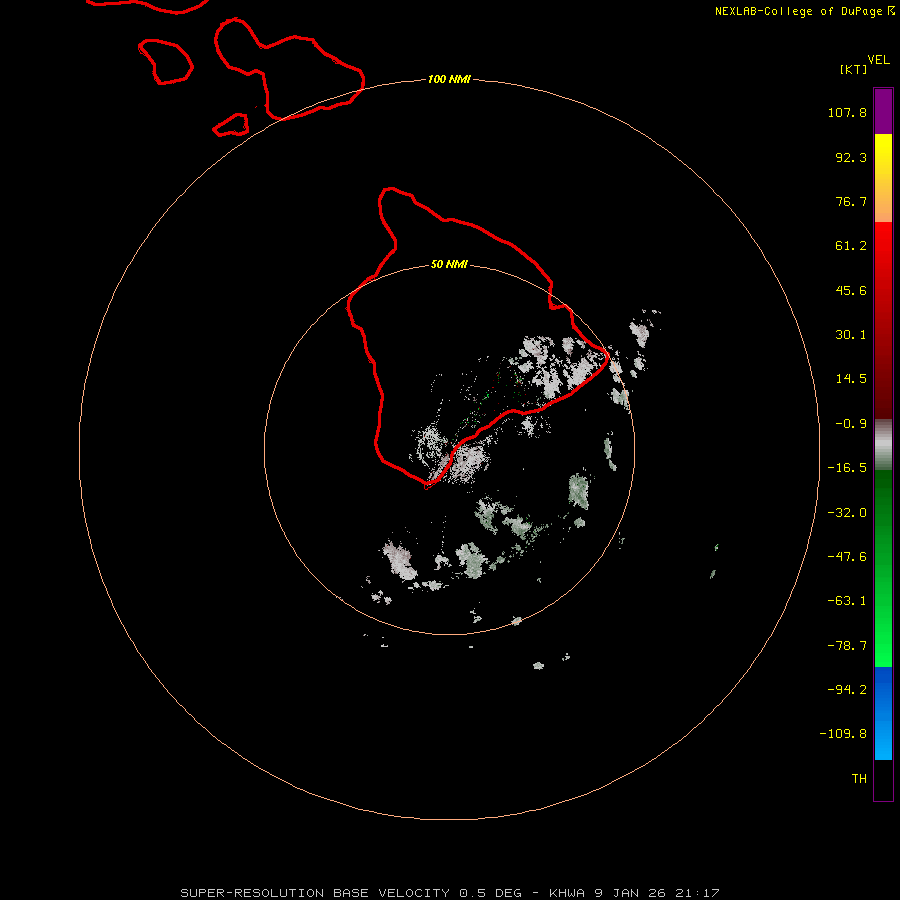Click the 100 NMI range ring label

point(449,79)
